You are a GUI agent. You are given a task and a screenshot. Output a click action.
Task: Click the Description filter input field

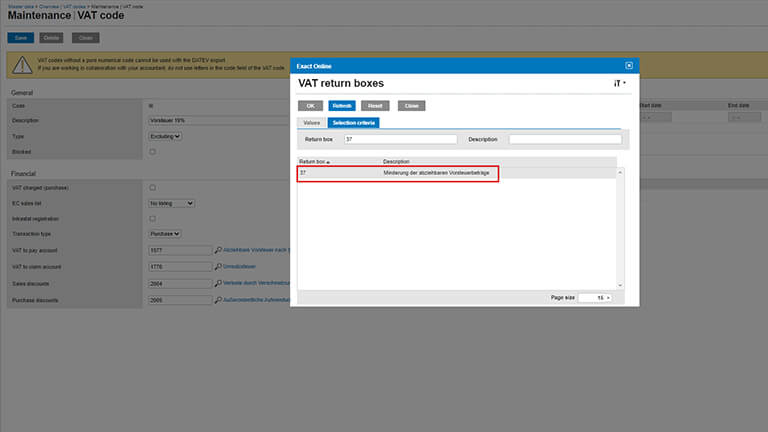(564, 139)
